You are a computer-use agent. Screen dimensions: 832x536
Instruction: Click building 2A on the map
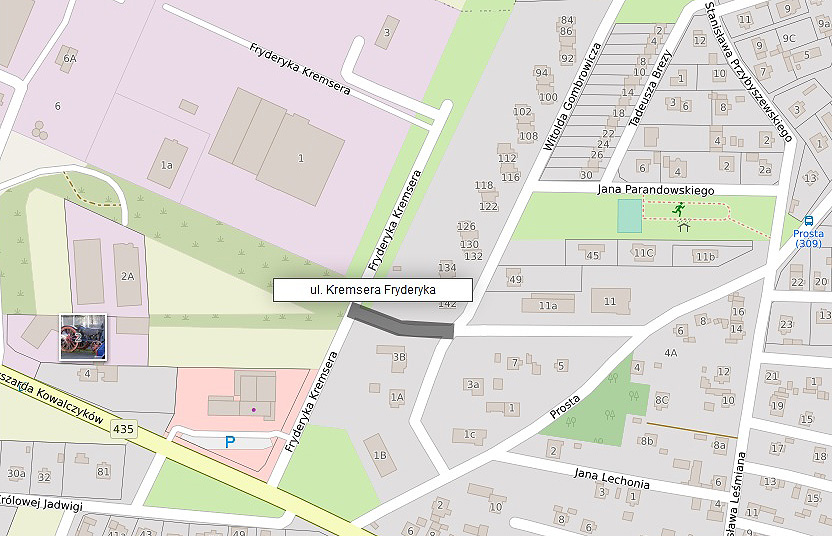[x=127, y=274]
